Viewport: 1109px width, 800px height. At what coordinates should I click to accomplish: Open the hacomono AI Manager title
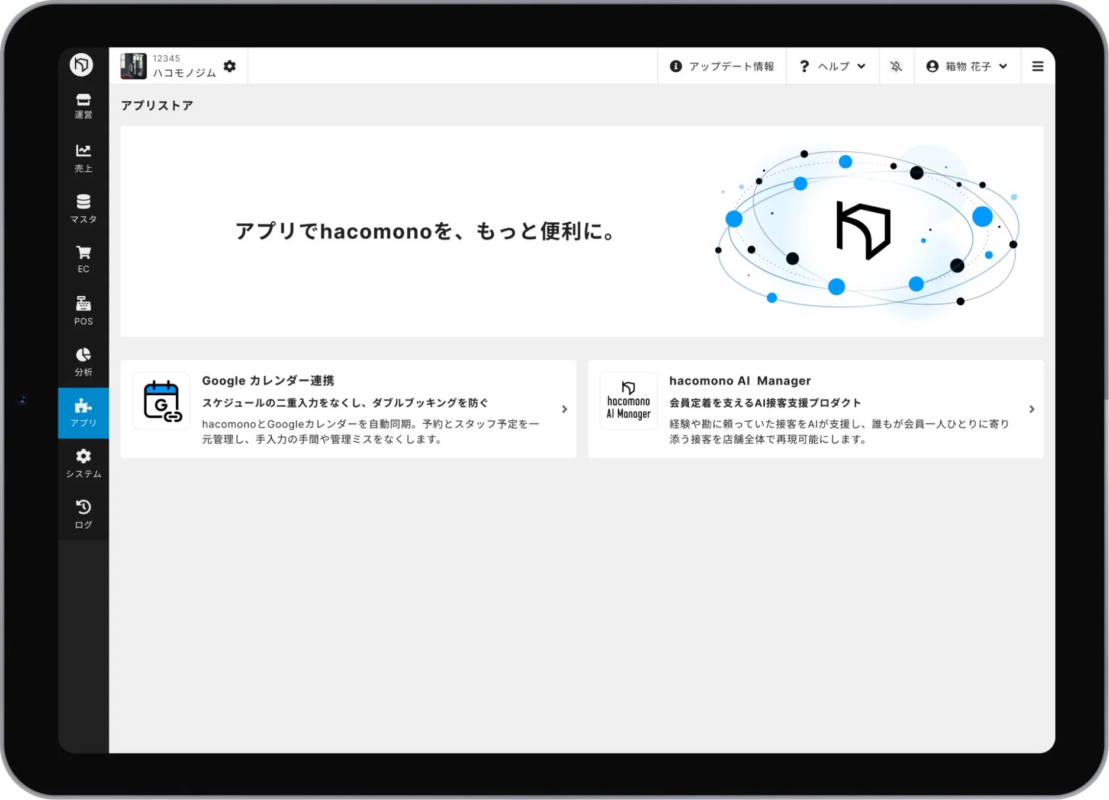740,381
